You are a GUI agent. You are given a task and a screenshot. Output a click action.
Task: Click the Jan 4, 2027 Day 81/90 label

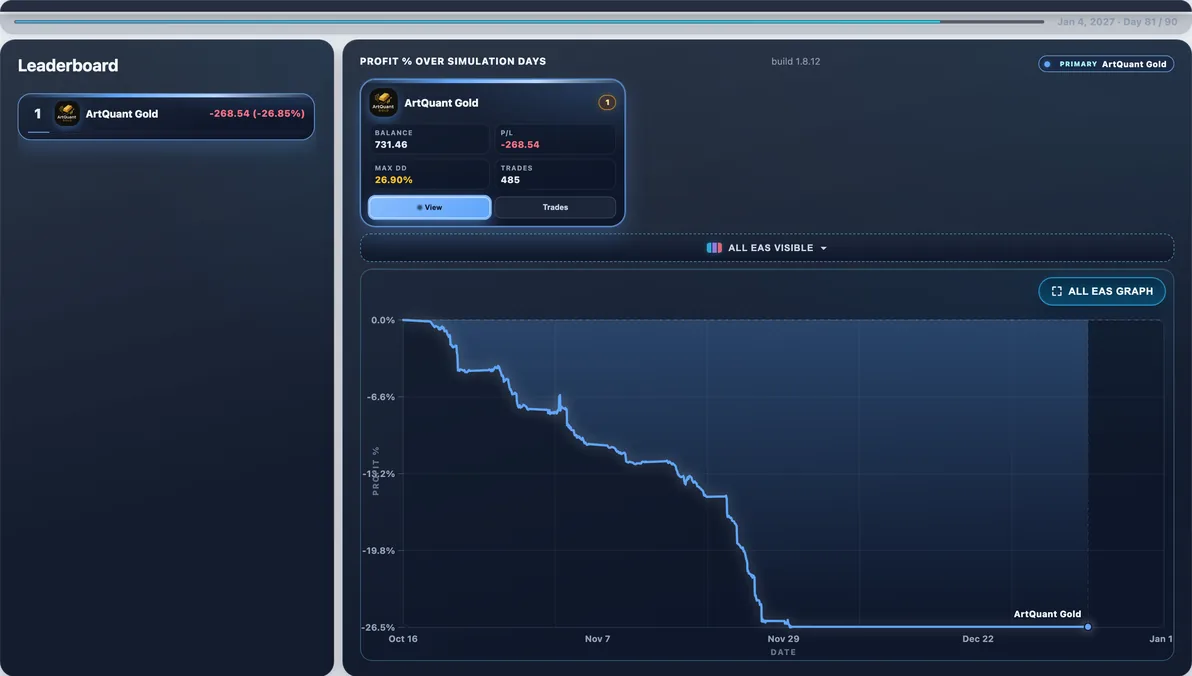[1117, 22]
